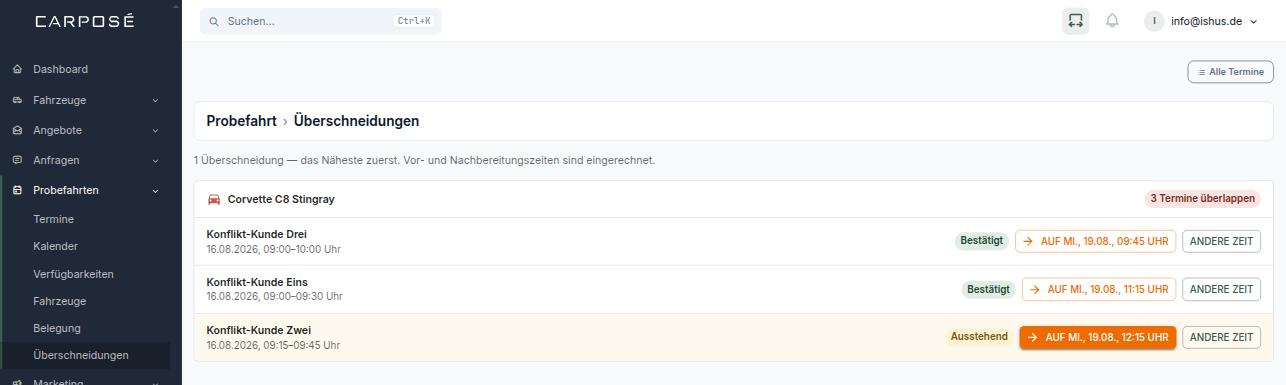
Task: Select the Konflikt-Kunde Eins name
Action: 257,282
